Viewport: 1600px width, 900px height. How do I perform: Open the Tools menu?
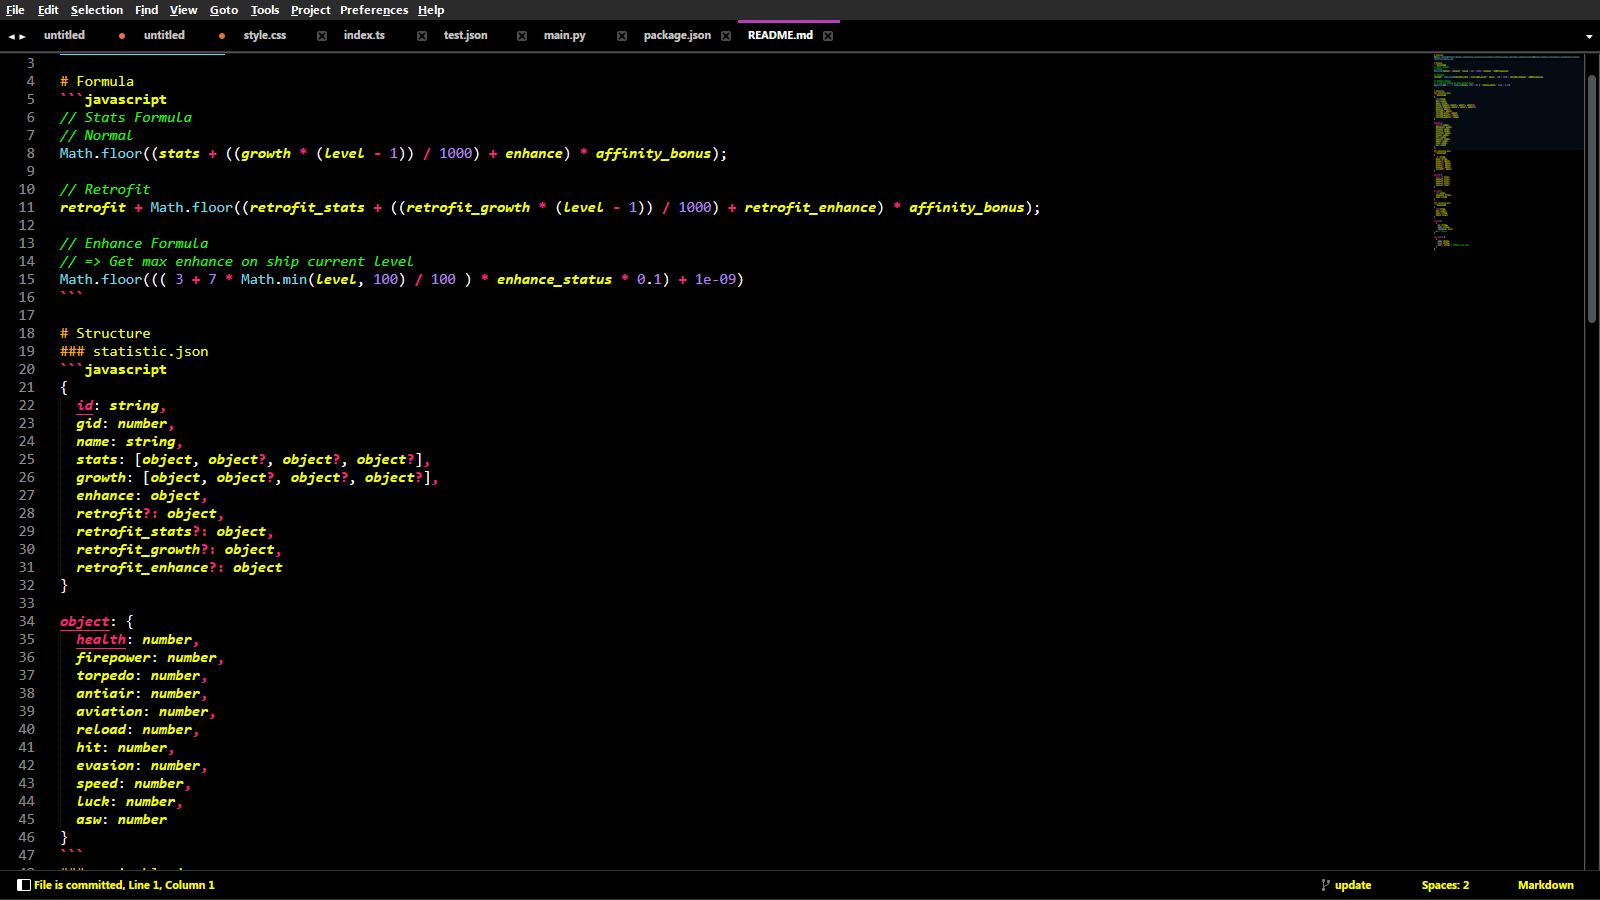click(x=265, y=10)
